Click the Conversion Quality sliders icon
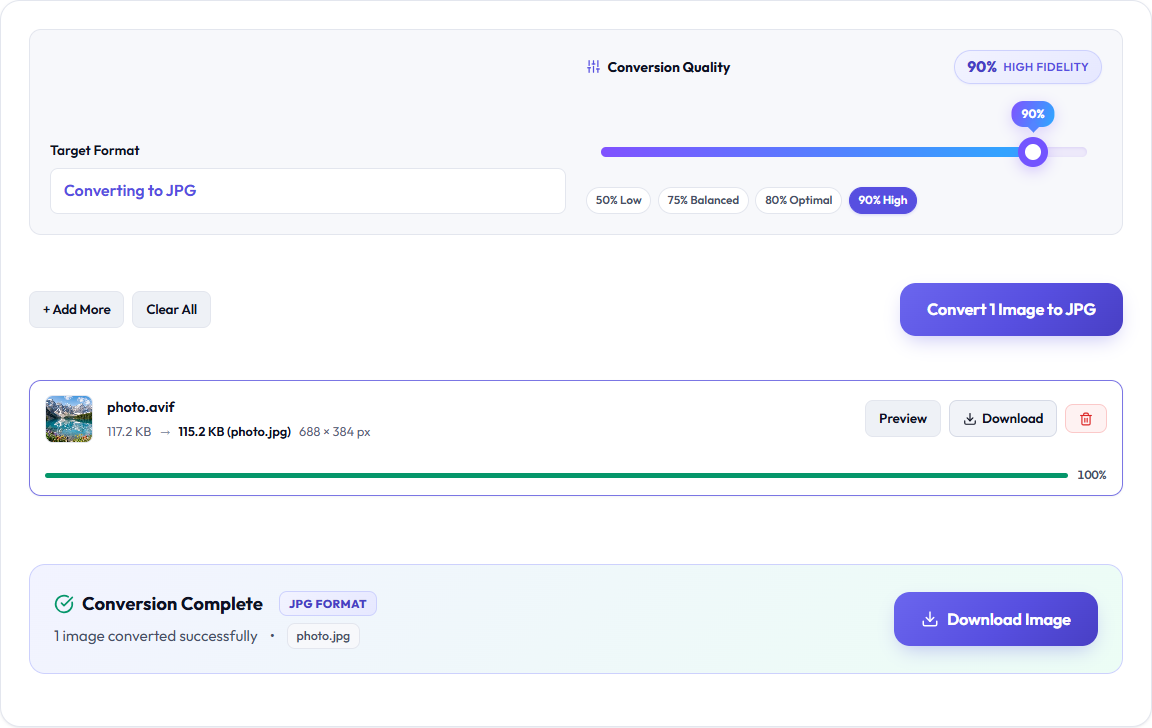The image size is (1152, 728). [593, 67]
